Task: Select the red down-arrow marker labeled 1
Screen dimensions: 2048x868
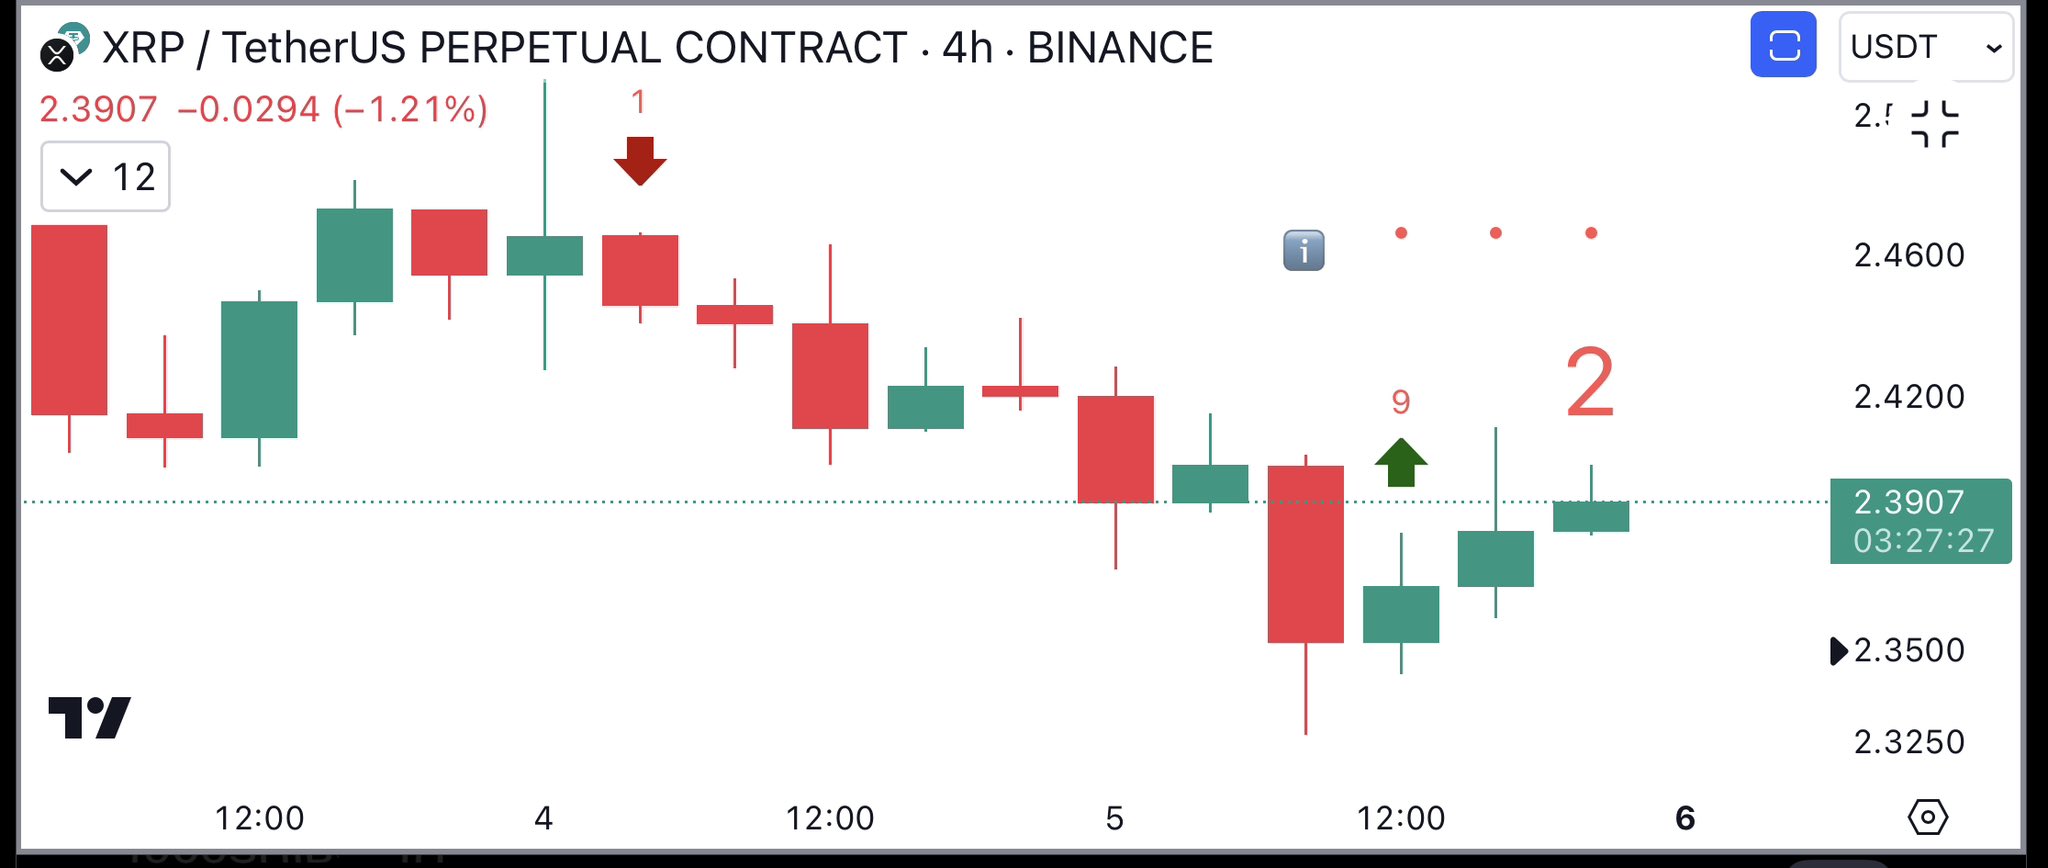Action: click(x=640, y=160)
